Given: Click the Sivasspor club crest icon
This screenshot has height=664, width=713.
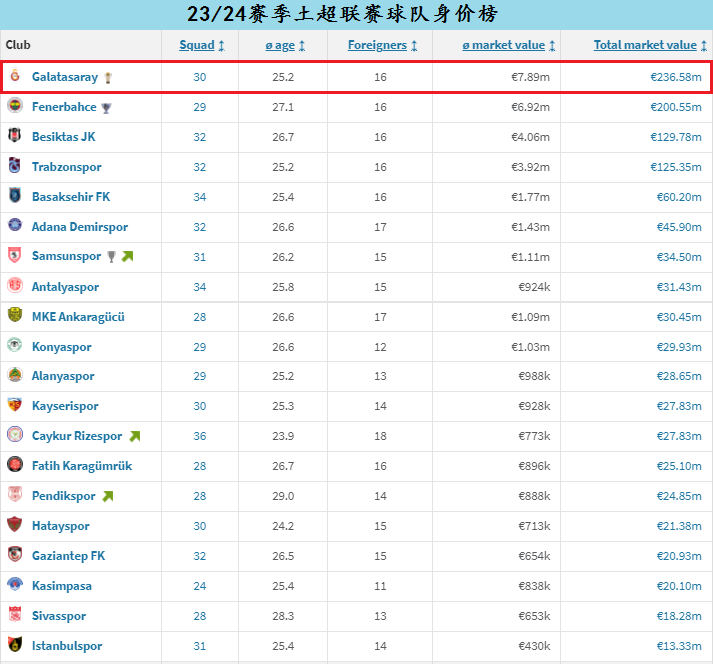Looking at the screenshot, I should [x=15, y=614].
